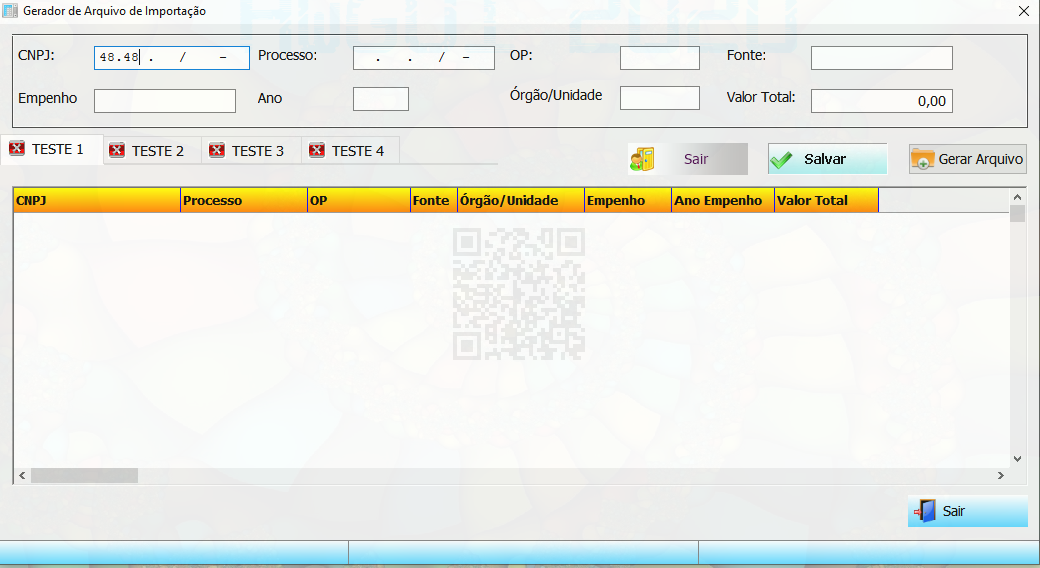
Task: Click the upper Sair button label
Action: 696,159
